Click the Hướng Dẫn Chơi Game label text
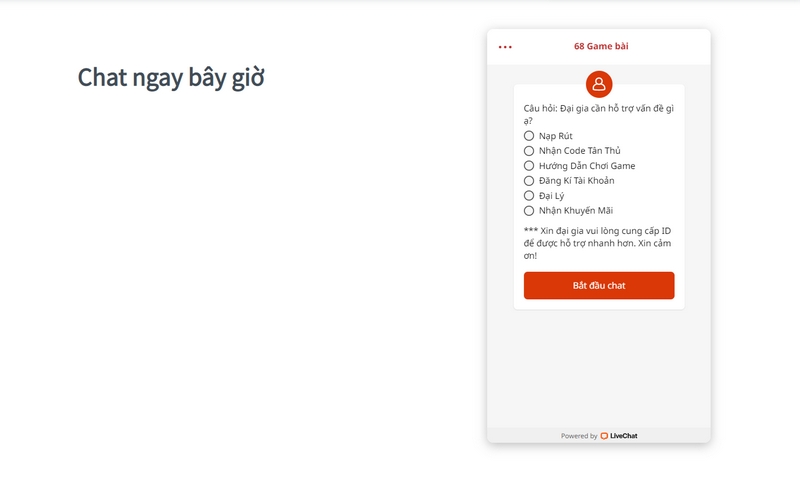800x487 pixels. click(x=587, y=166)
